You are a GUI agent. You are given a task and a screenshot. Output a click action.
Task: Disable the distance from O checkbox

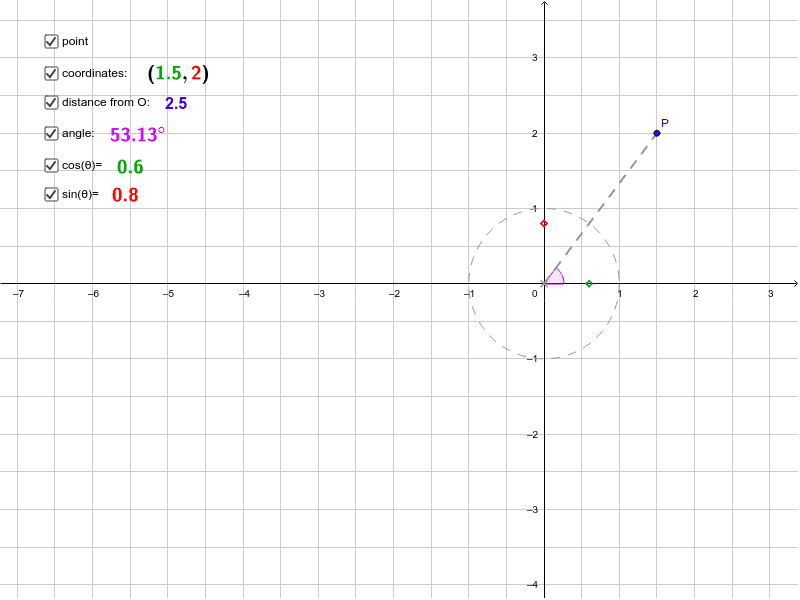click(x=50, y=102)
